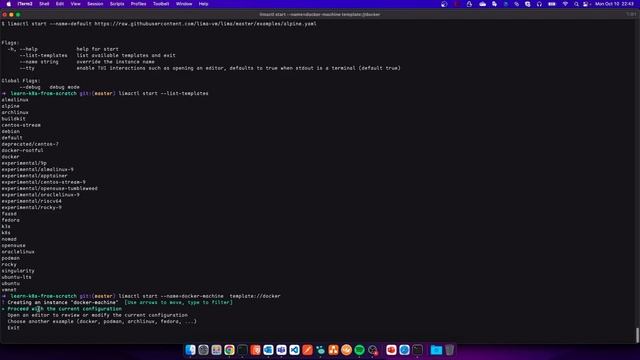
Task: Open the View menu
Action: click(76, 4)
